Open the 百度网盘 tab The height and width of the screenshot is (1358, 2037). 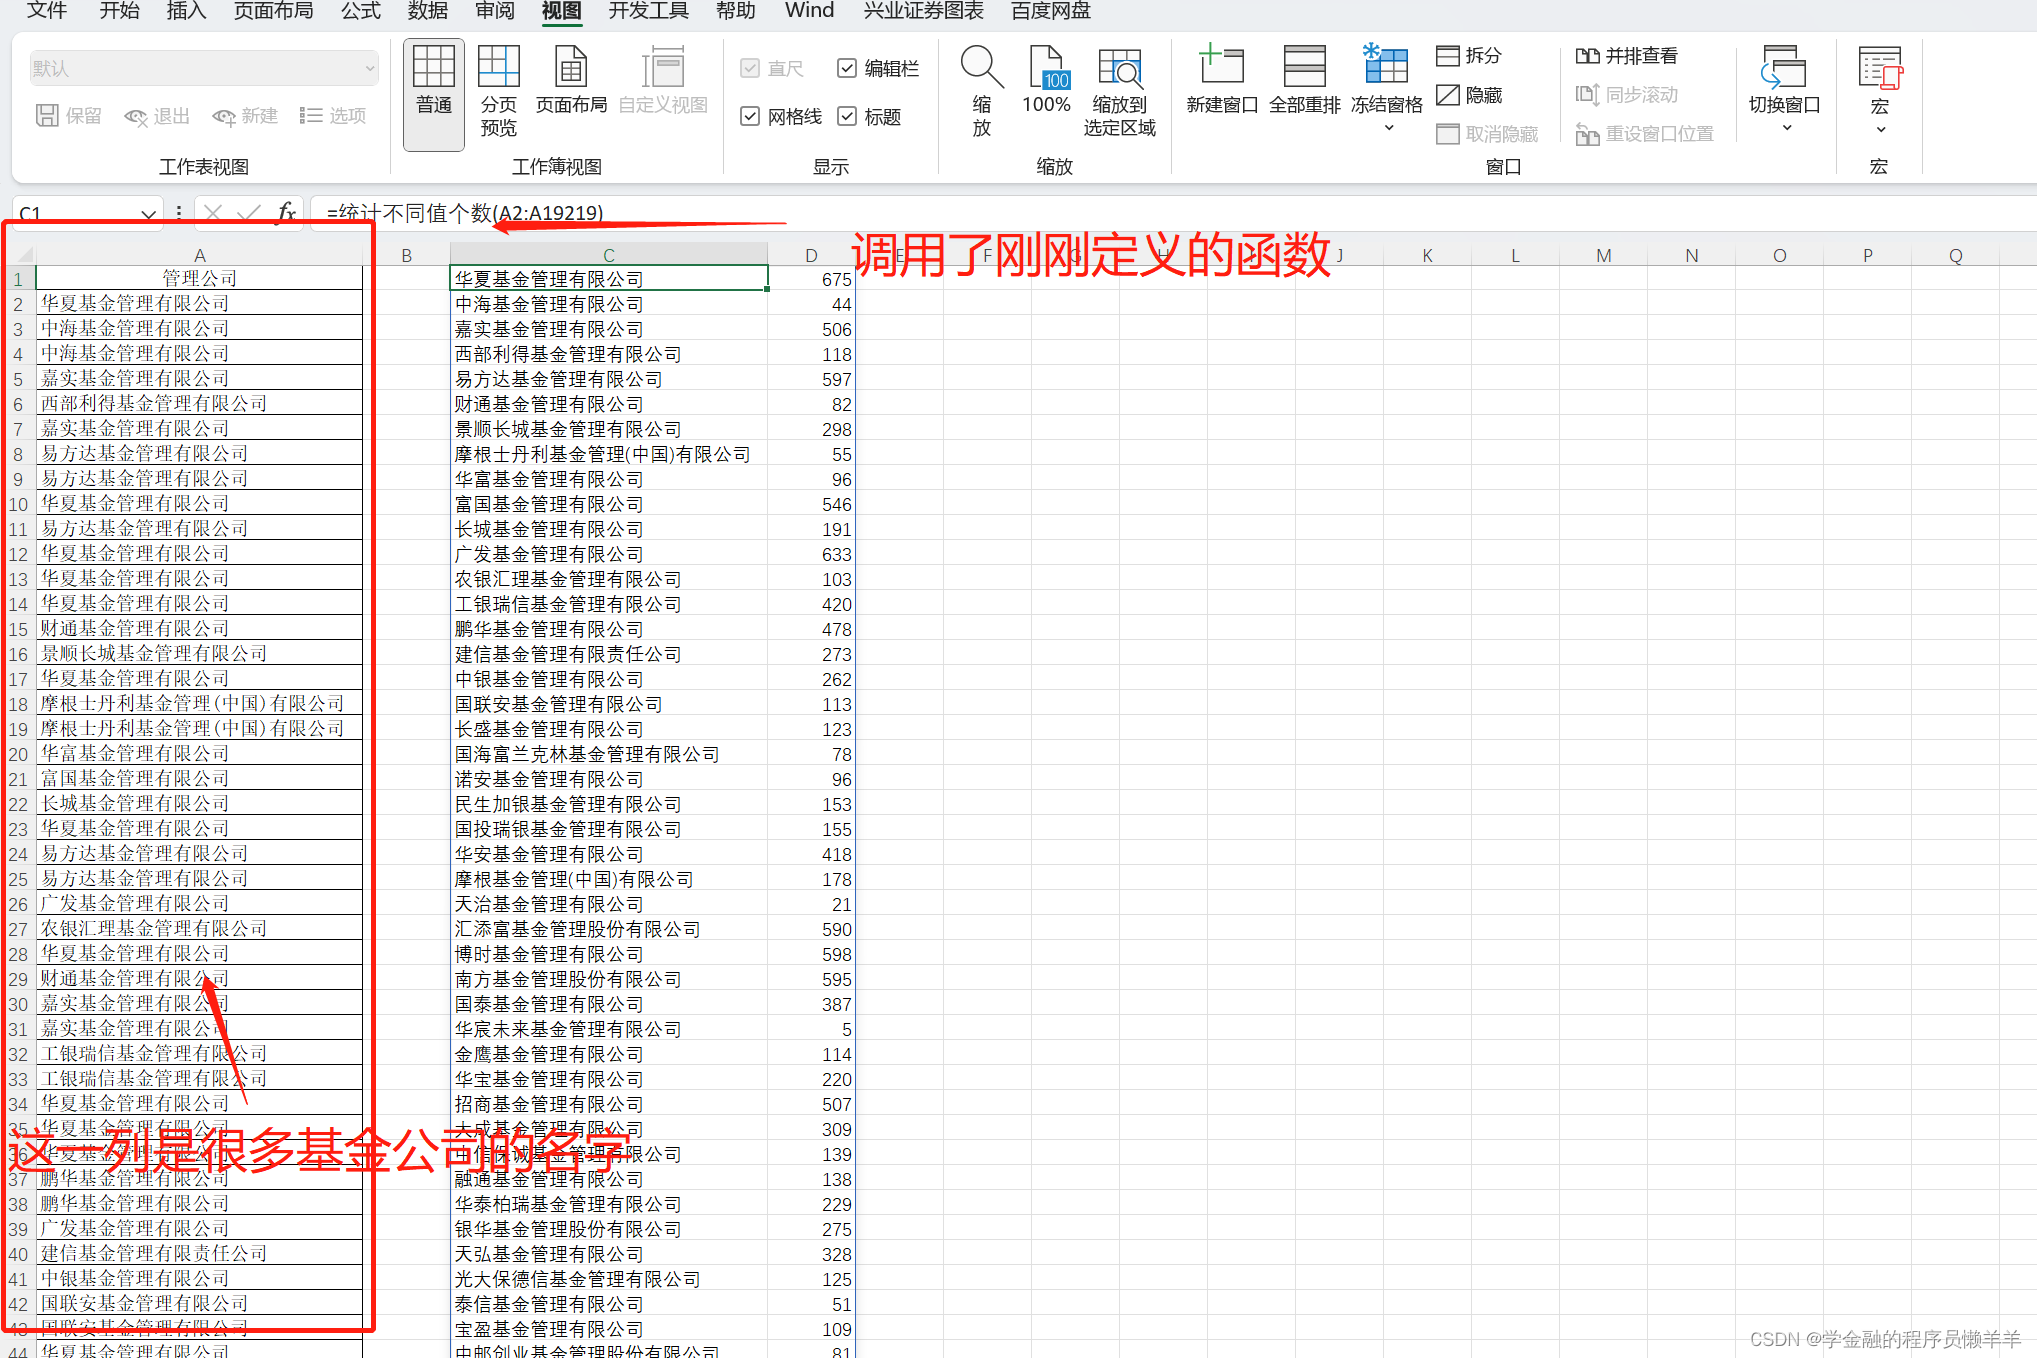point(1051,10)
